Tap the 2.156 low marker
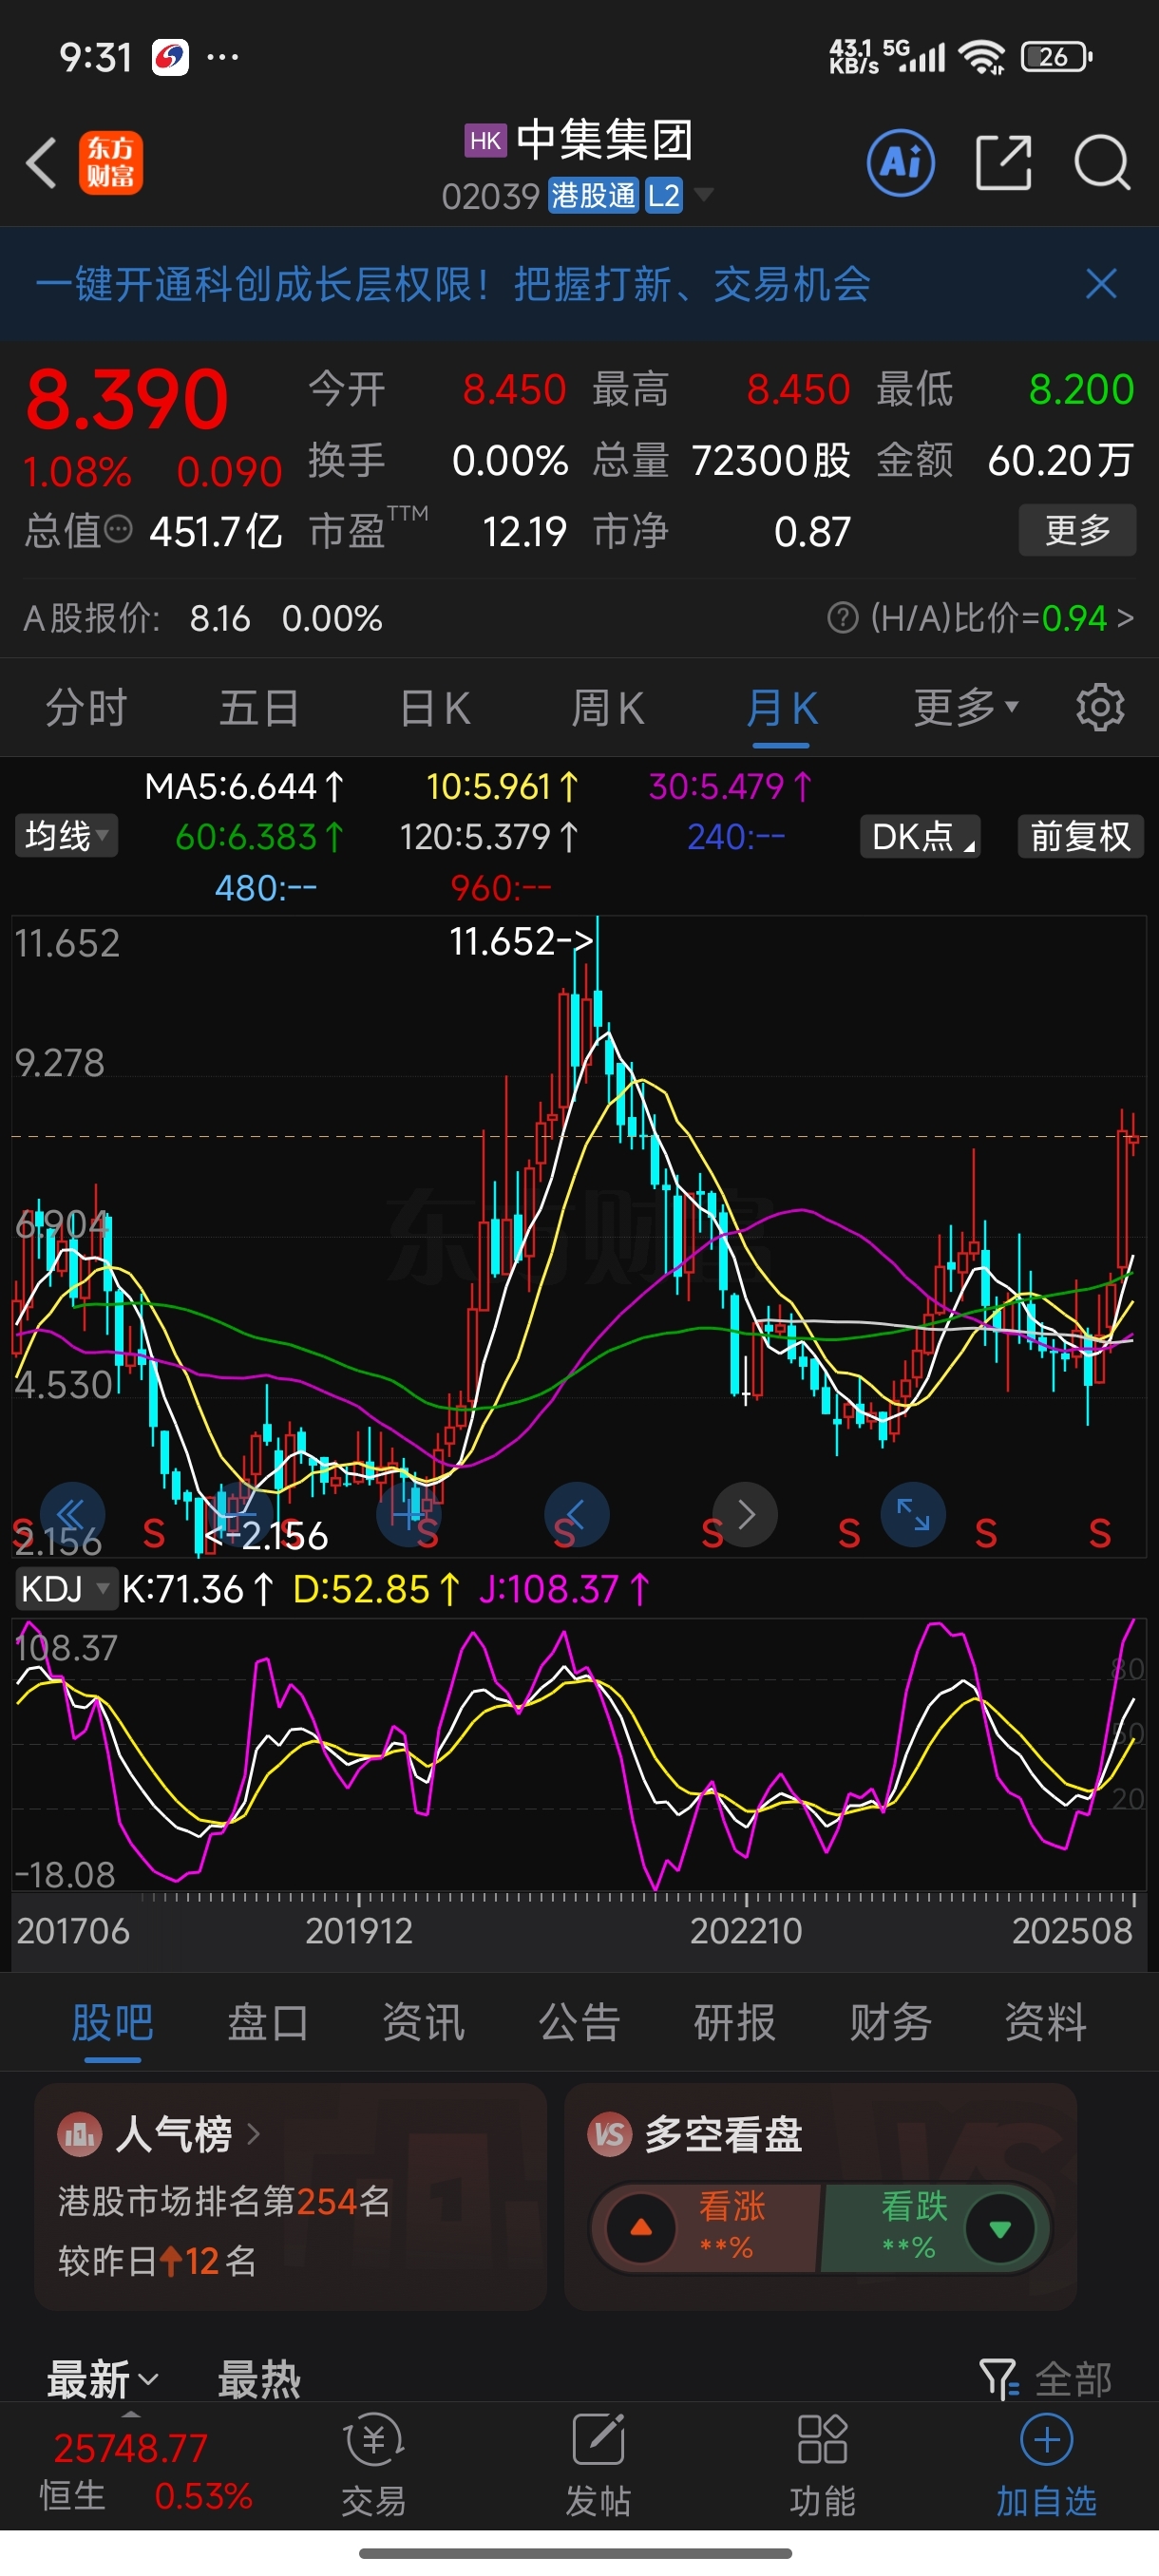This screenshot has width=1159, height=2576. (x=266, y=1535)
